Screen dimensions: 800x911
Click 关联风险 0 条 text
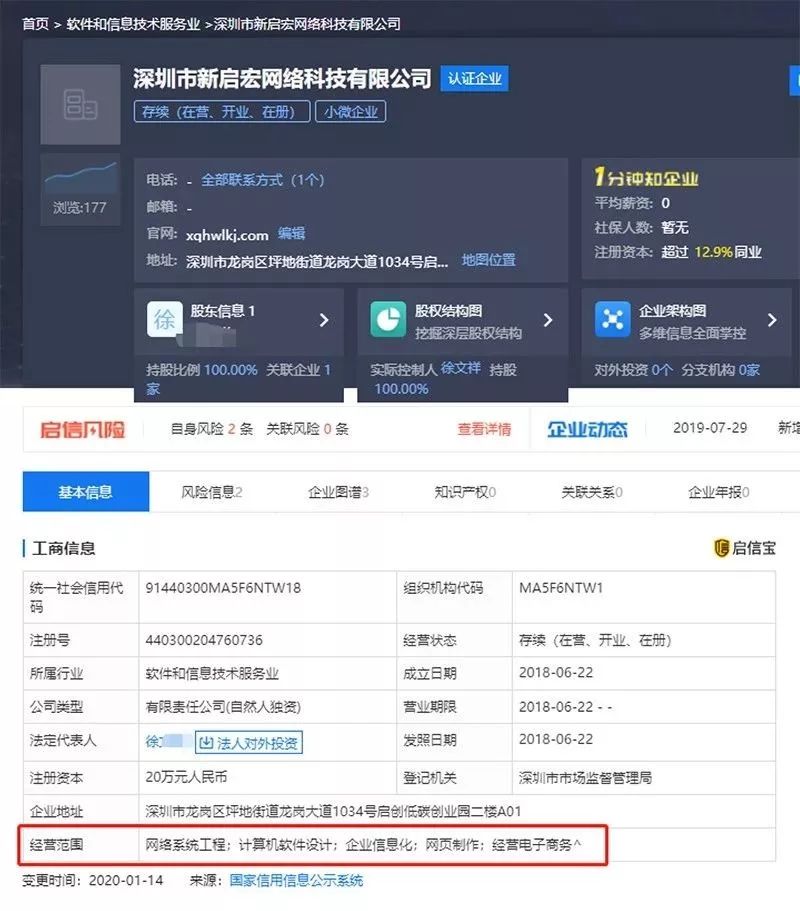(x=307, y=429)
